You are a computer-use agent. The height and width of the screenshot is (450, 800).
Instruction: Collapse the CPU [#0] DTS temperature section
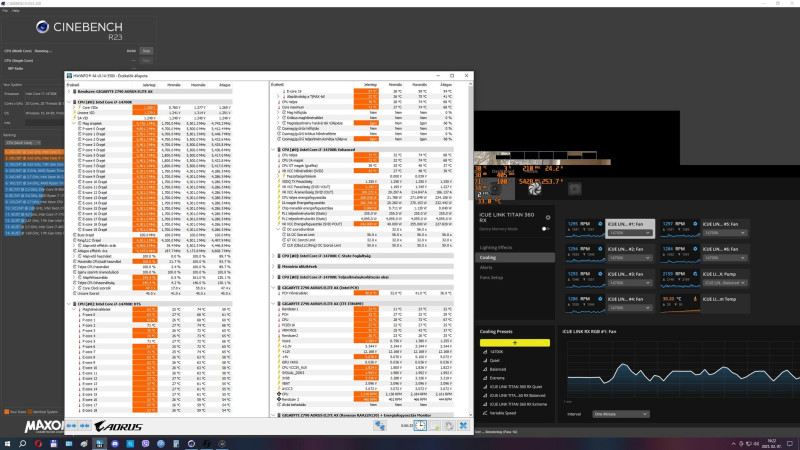[69, 304]
